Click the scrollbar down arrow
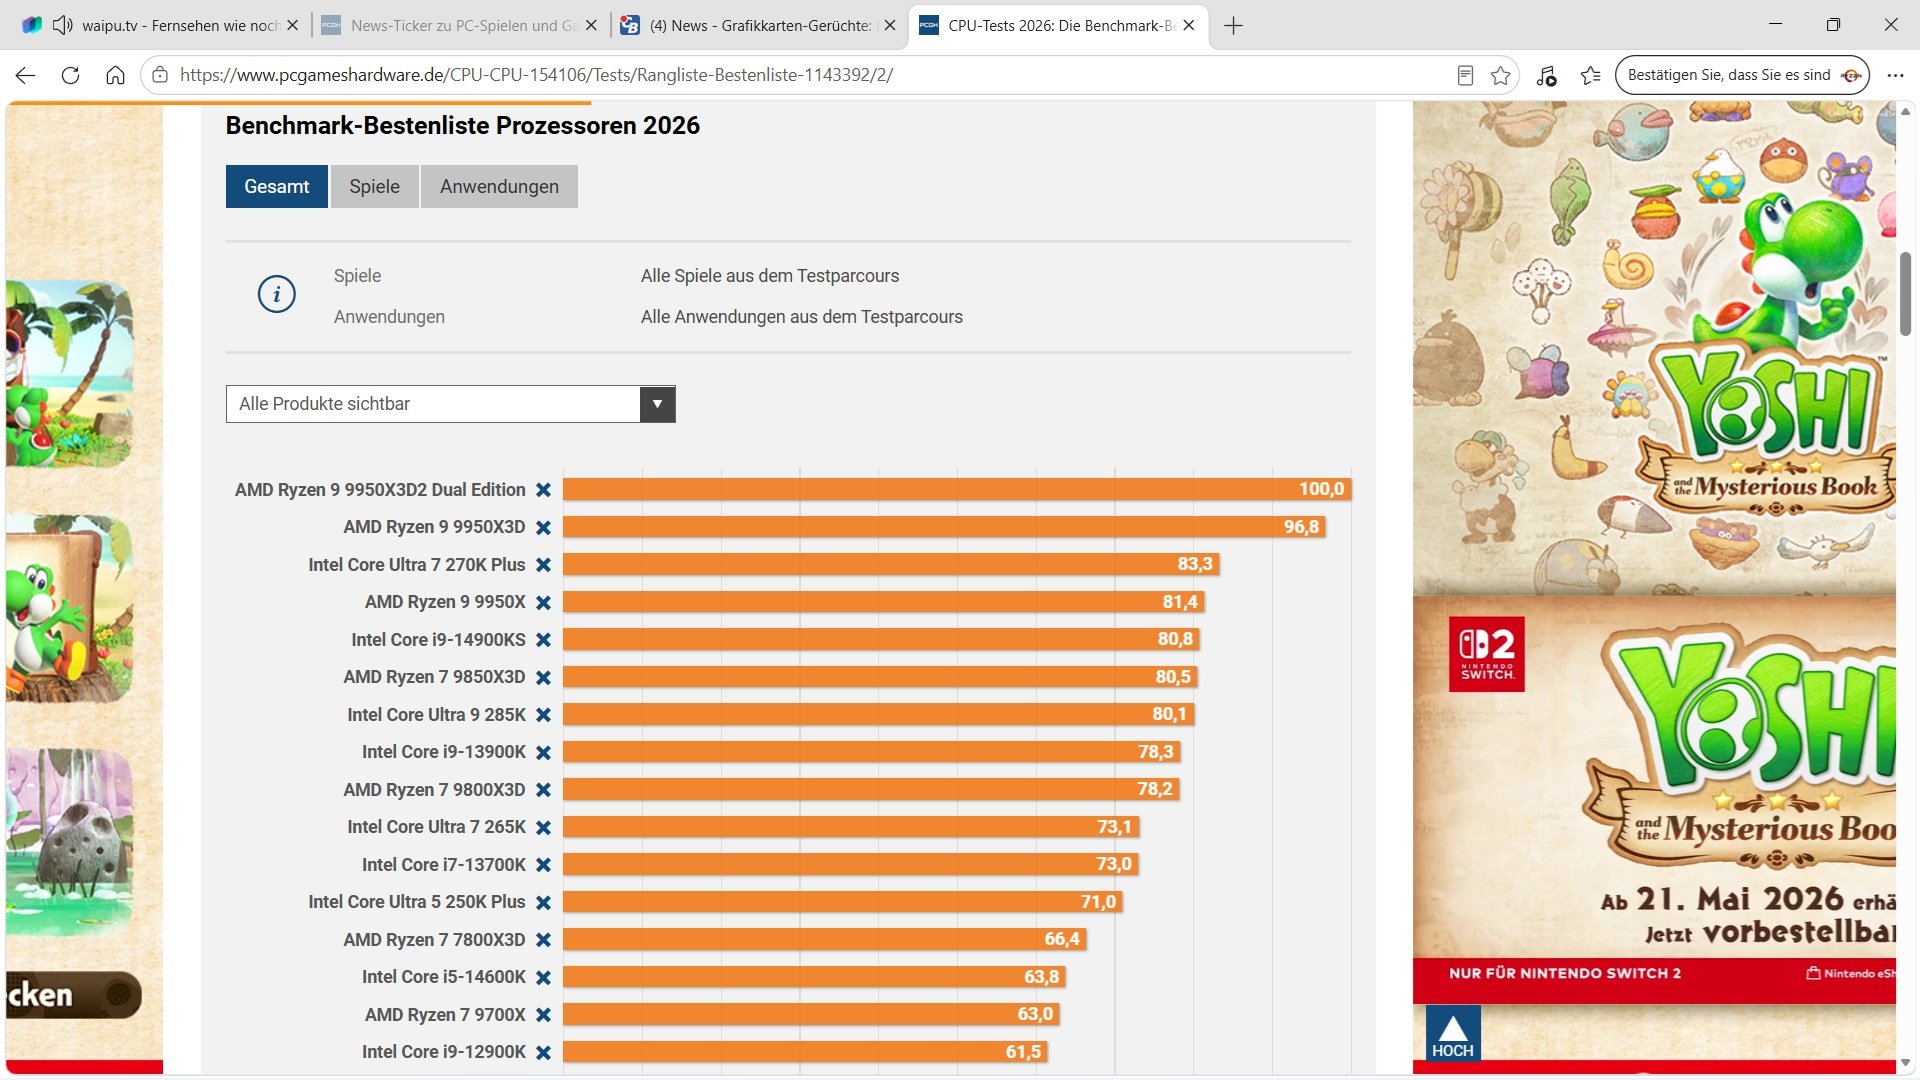1920x1080 pixels. (x=1905, y=1063)
